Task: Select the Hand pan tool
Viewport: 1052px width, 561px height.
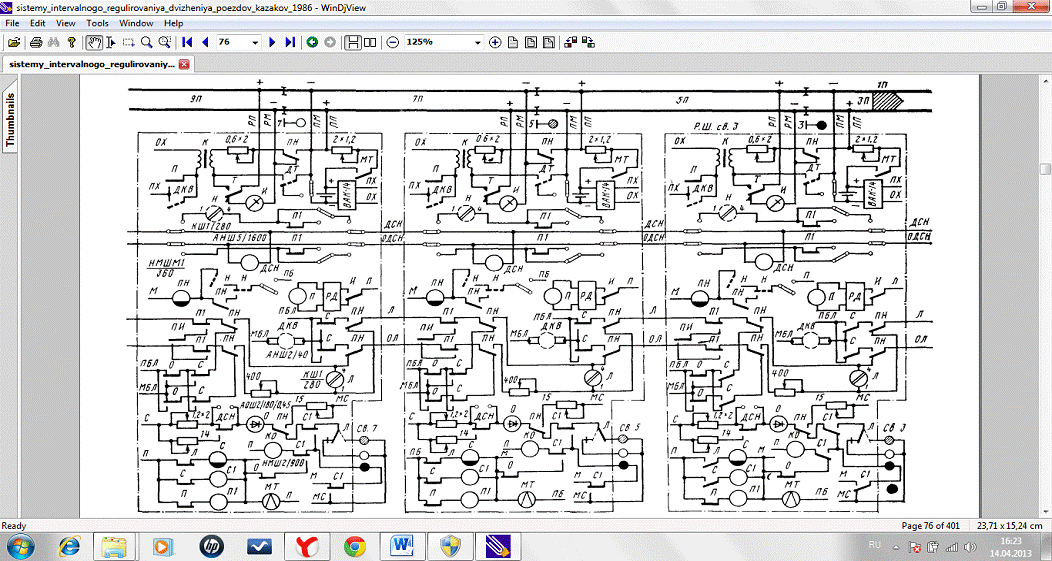Action: [94, 43]
